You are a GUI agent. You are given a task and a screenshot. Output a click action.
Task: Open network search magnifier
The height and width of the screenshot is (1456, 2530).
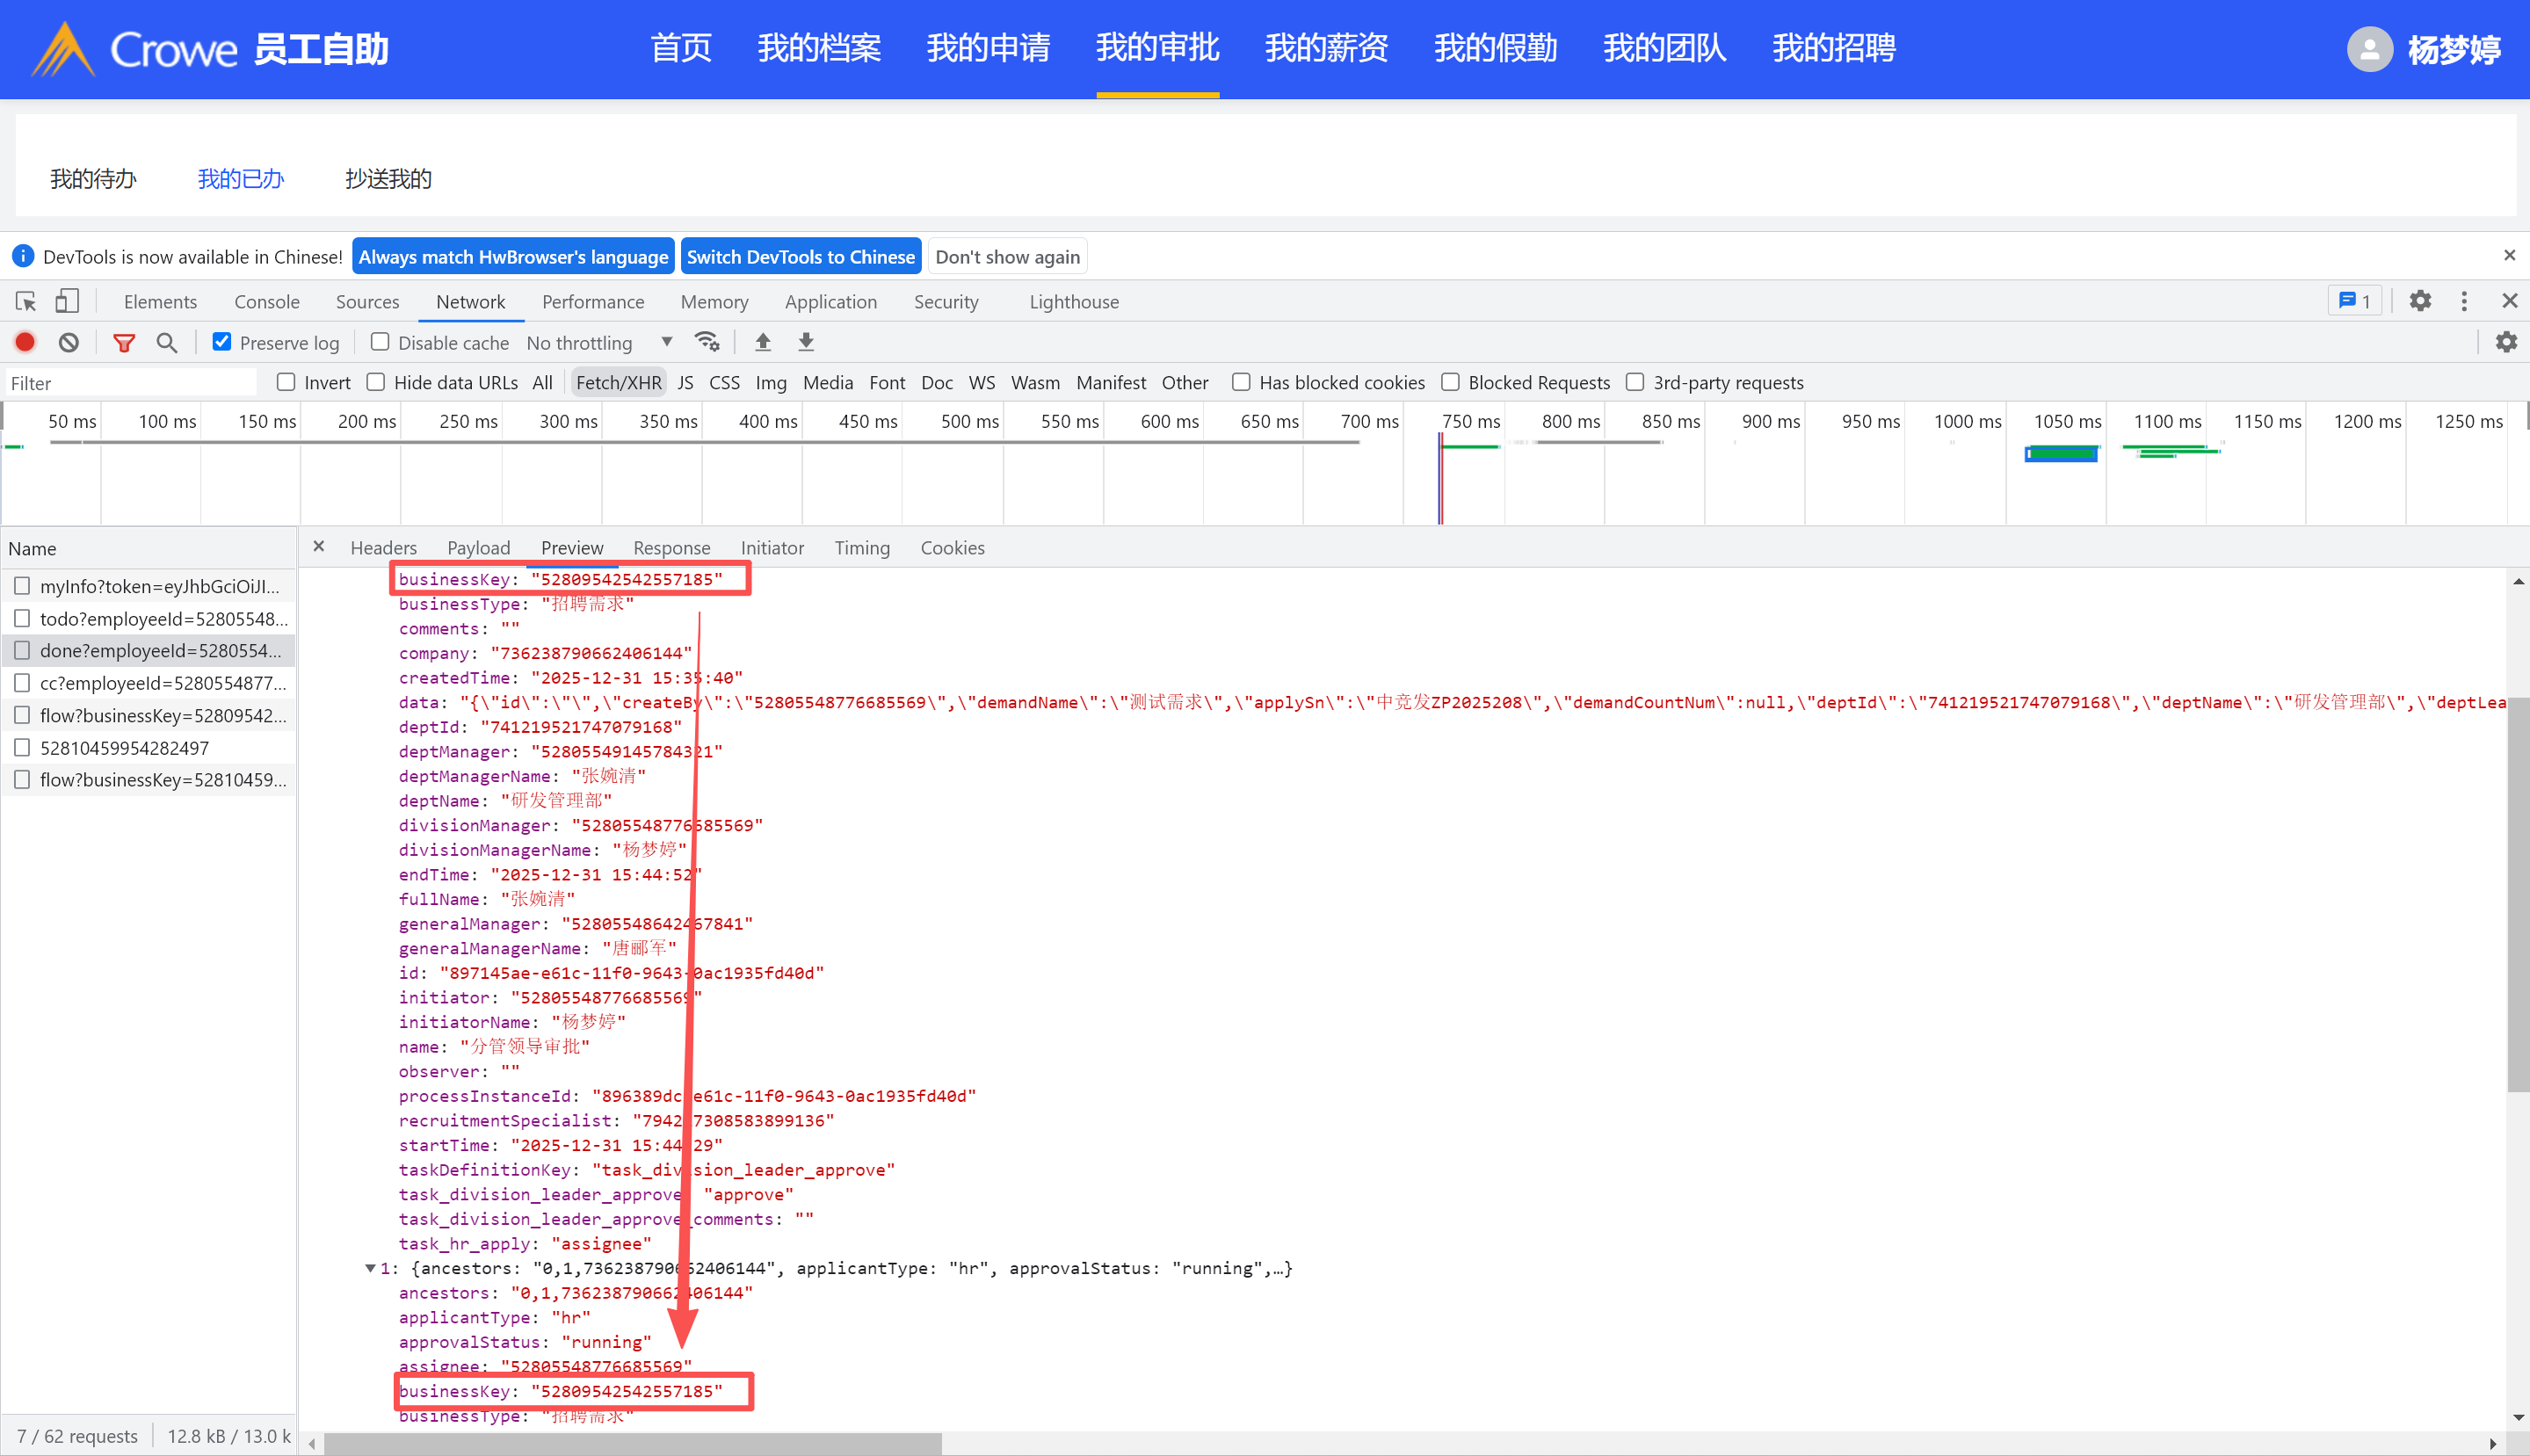pos(167,343)
